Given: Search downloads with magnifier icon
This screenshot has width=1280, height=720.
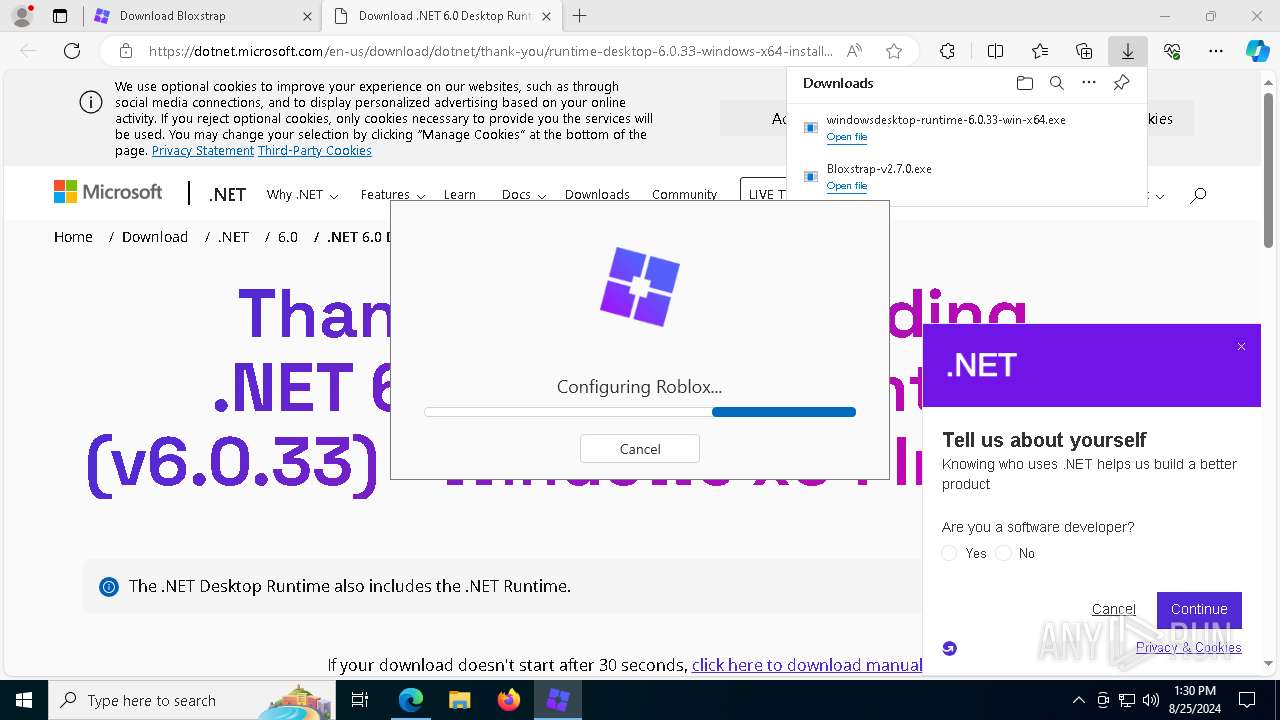Looking at the screenshot, I should [1057, 83].
